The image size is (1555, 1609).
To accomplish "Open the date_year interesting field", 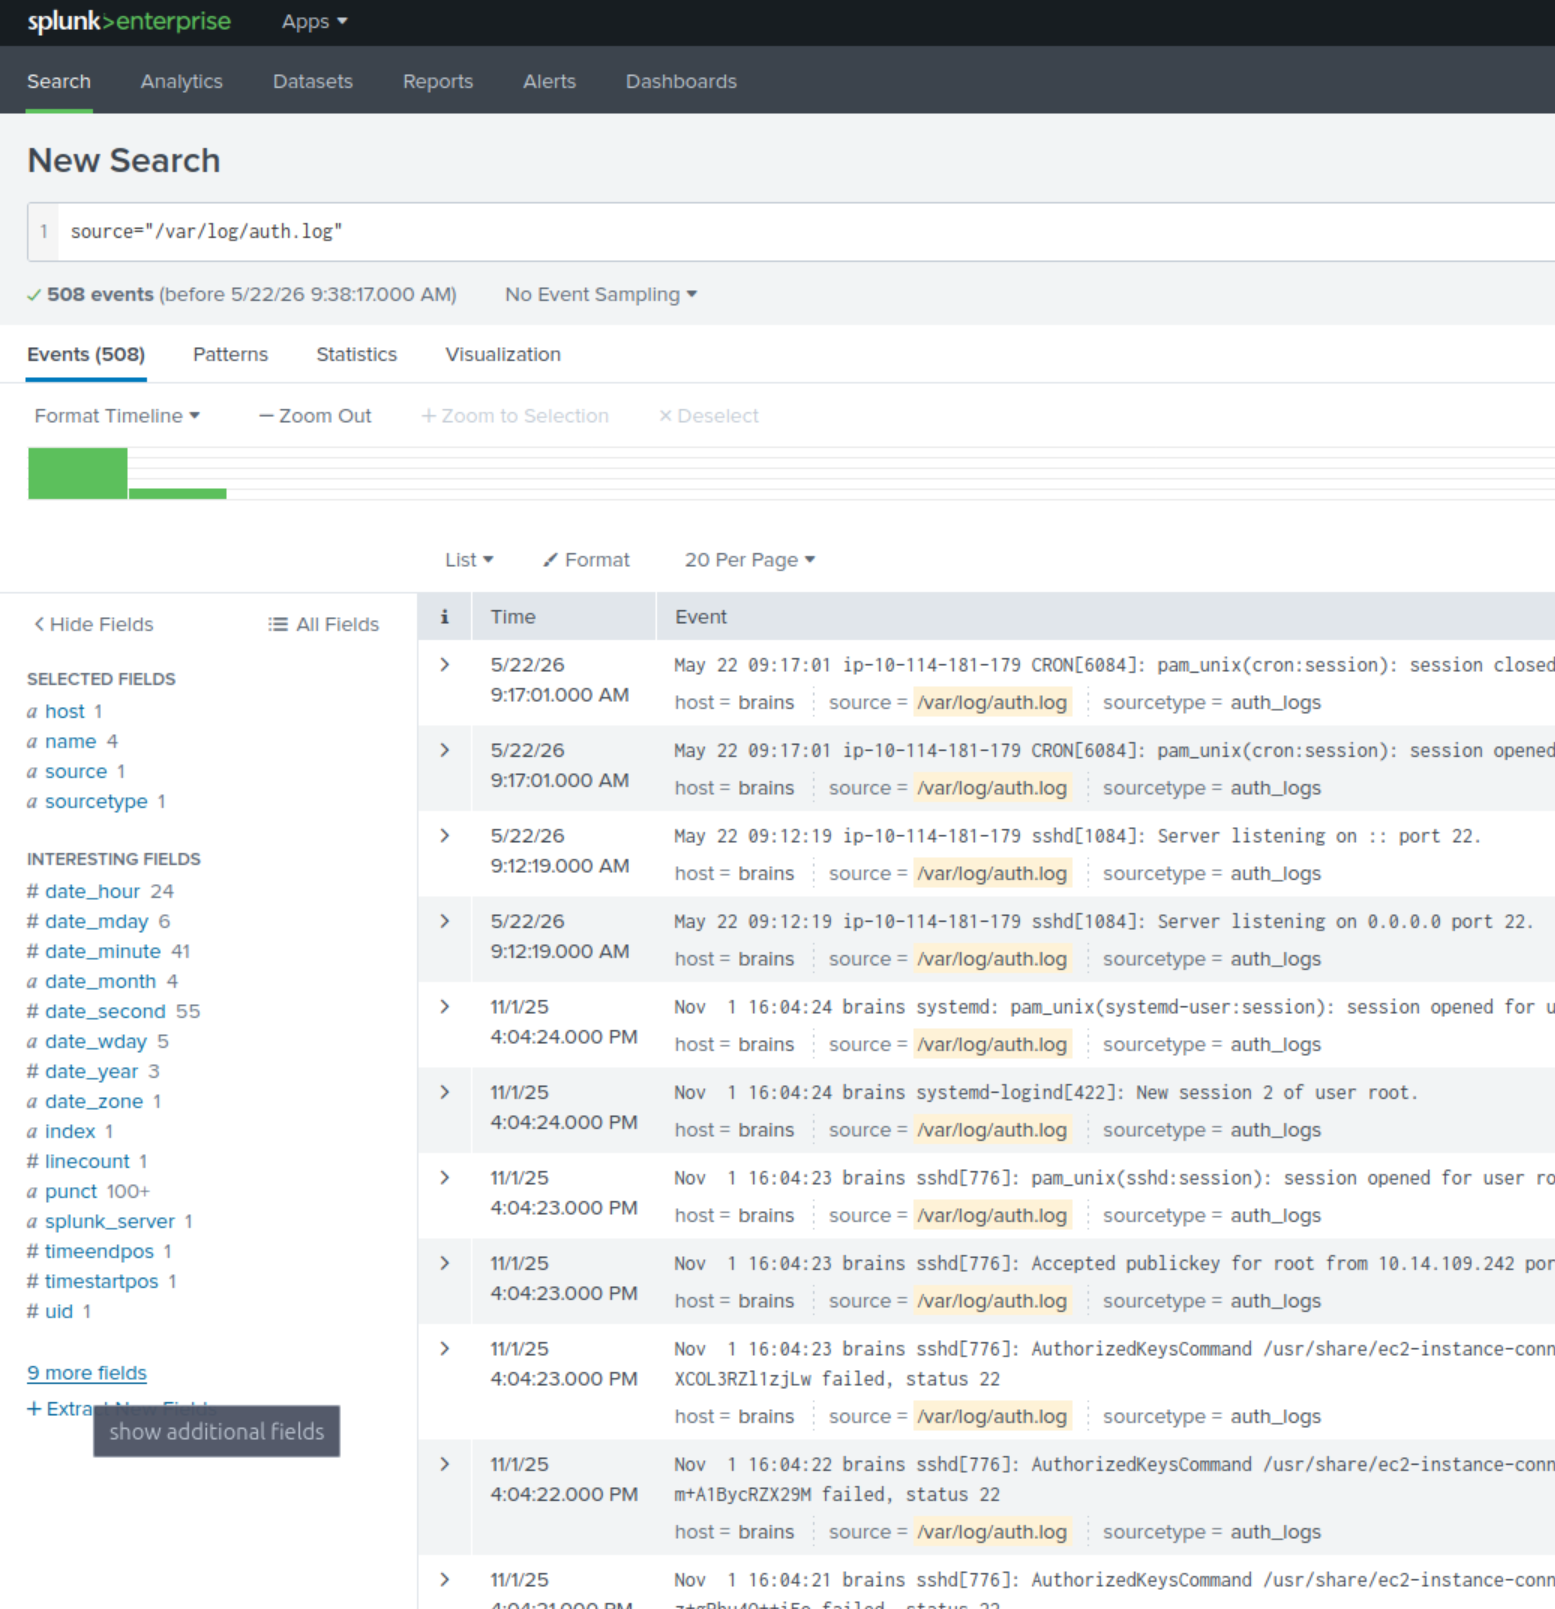I will click(91, 1071).
